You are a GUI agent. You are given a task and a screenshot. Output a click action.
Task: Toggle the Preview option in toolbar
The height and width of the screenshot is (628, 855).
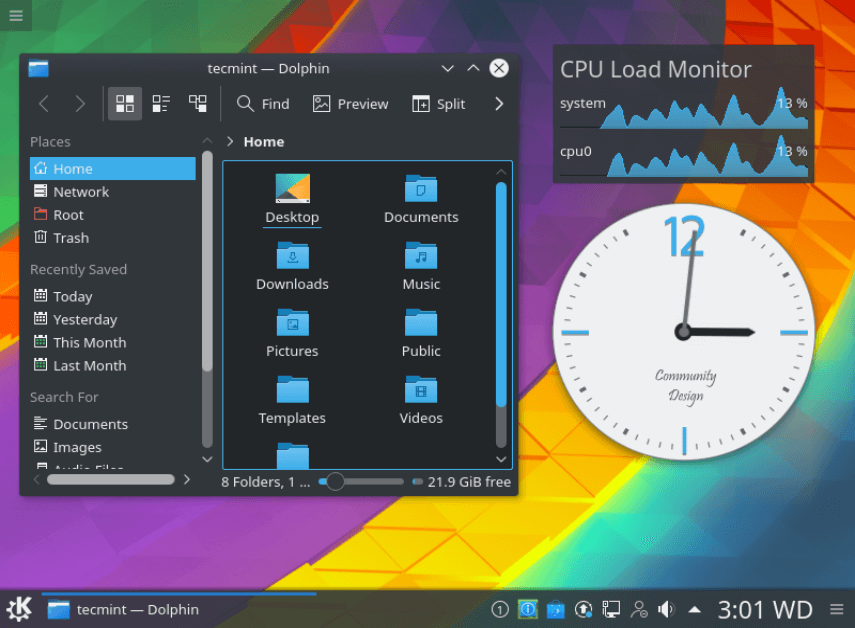point(350,104)
